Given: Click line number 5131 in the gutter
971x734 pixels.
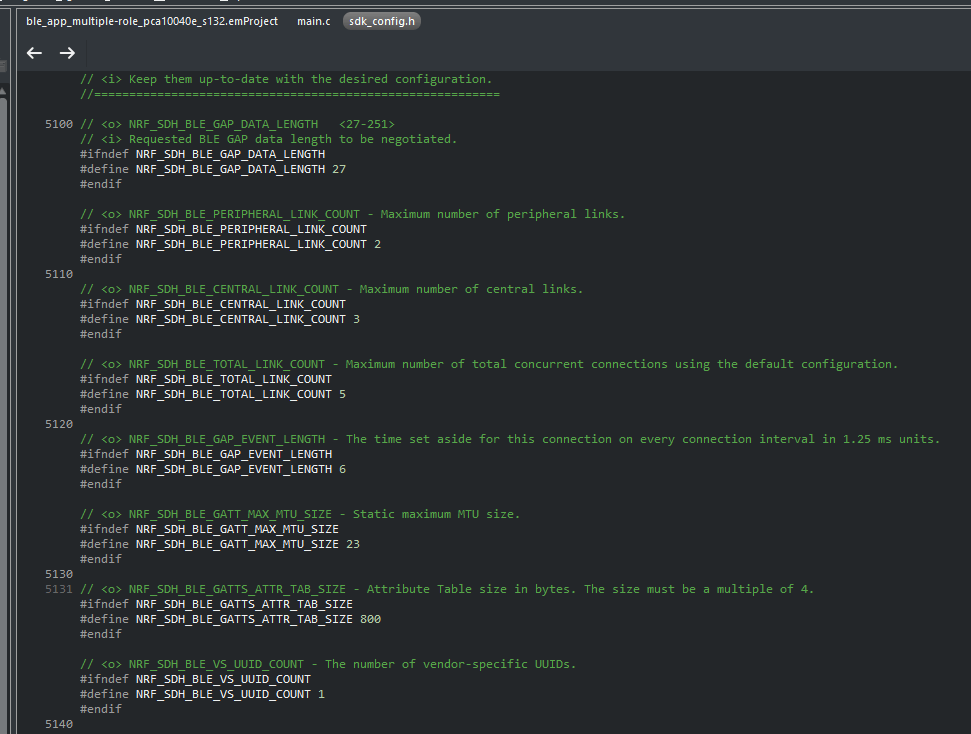Looking at the screenshot, I should [59, 589].
